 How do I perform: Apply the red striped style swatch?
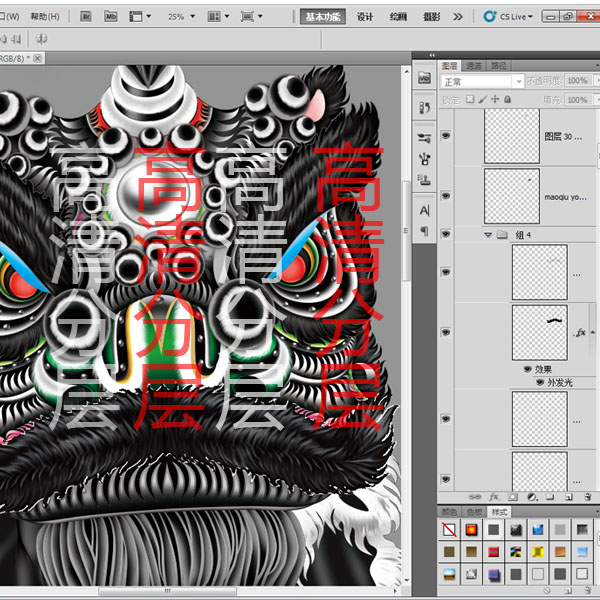(494, 552)
